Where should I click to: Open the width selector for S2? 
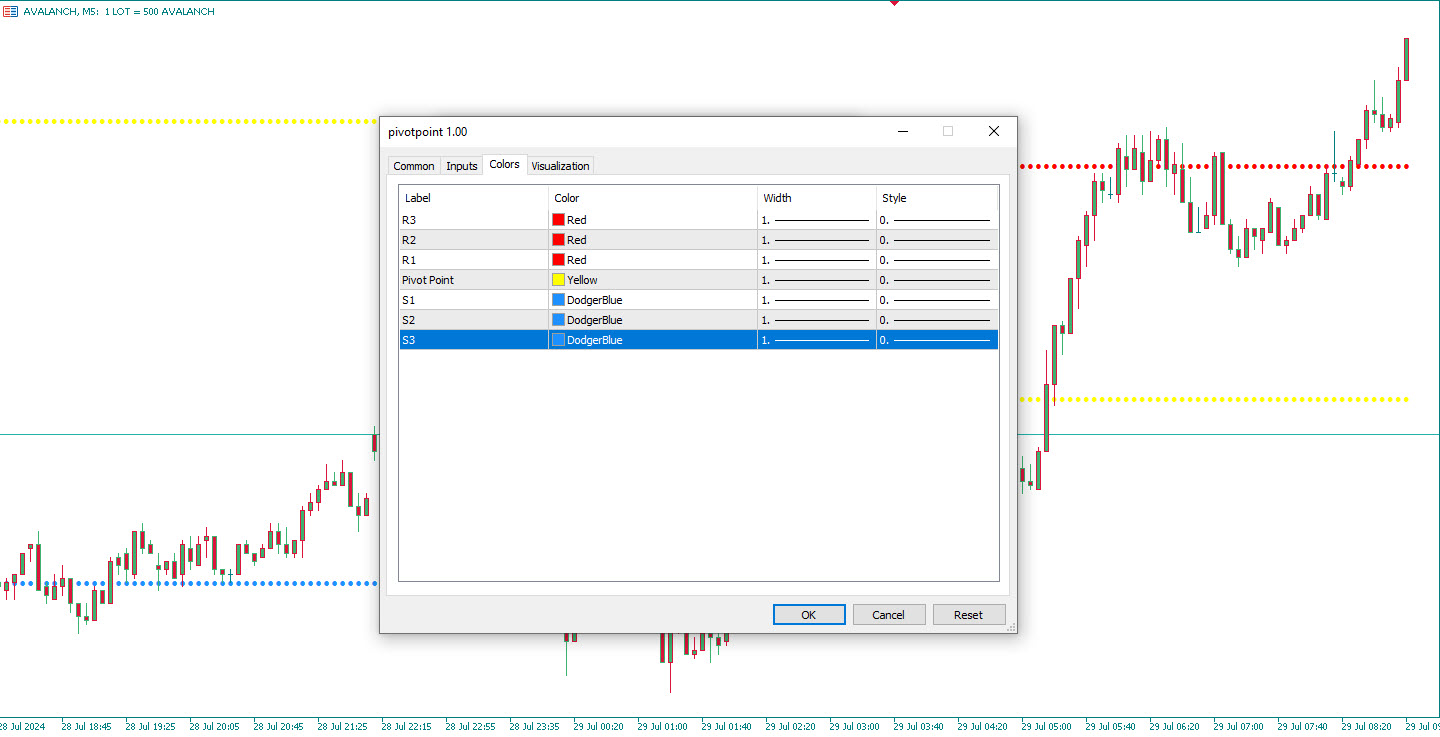[816, 320]
